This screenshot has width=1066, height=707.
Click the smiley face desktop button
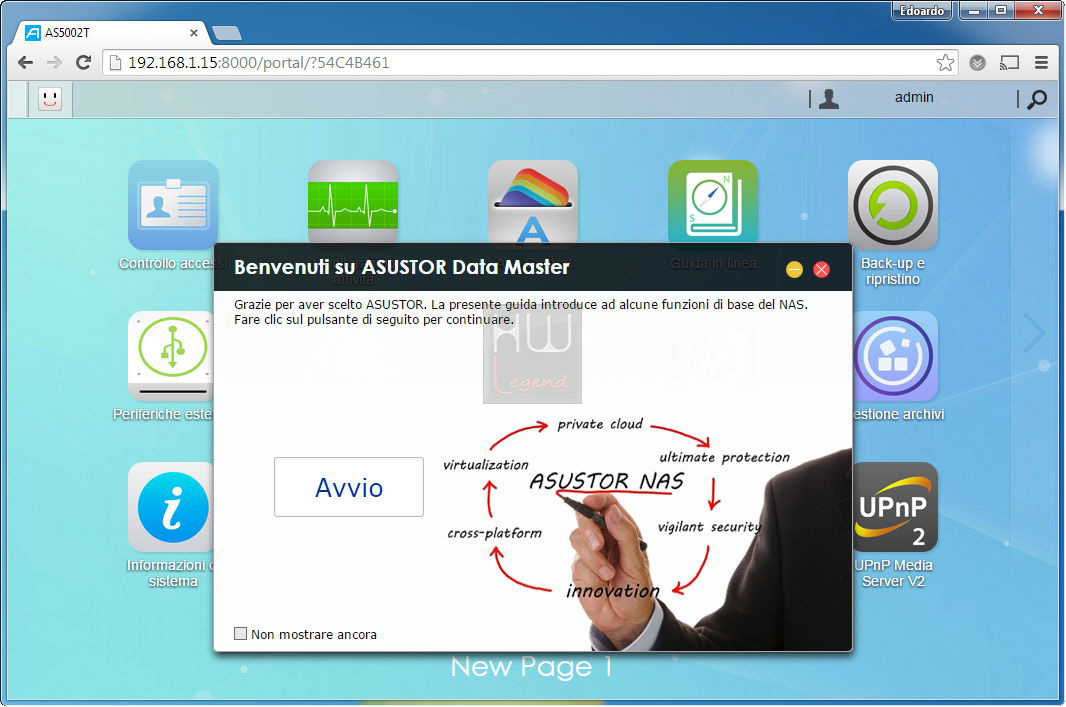(x=50, y=99)
